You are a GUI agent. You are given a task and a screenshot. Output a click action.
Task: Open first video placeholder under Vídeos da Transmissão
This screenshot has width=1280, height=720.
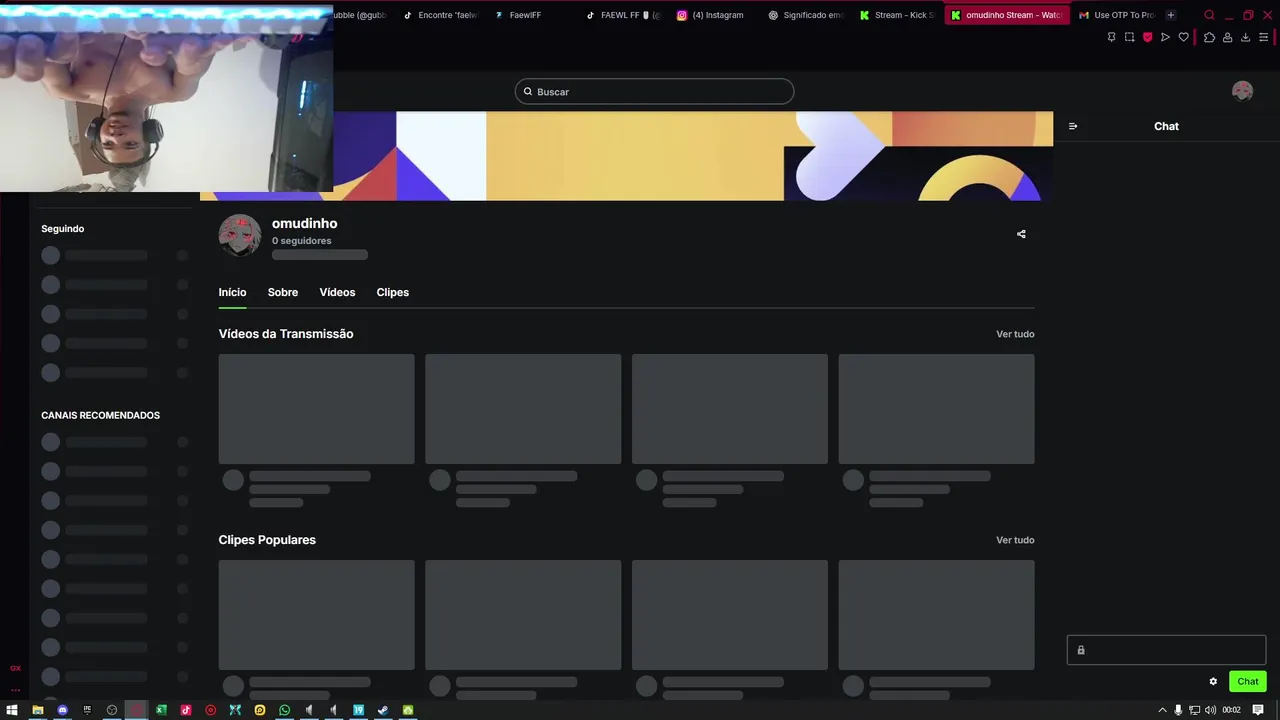pyautogui.click(x=316, y=409)
